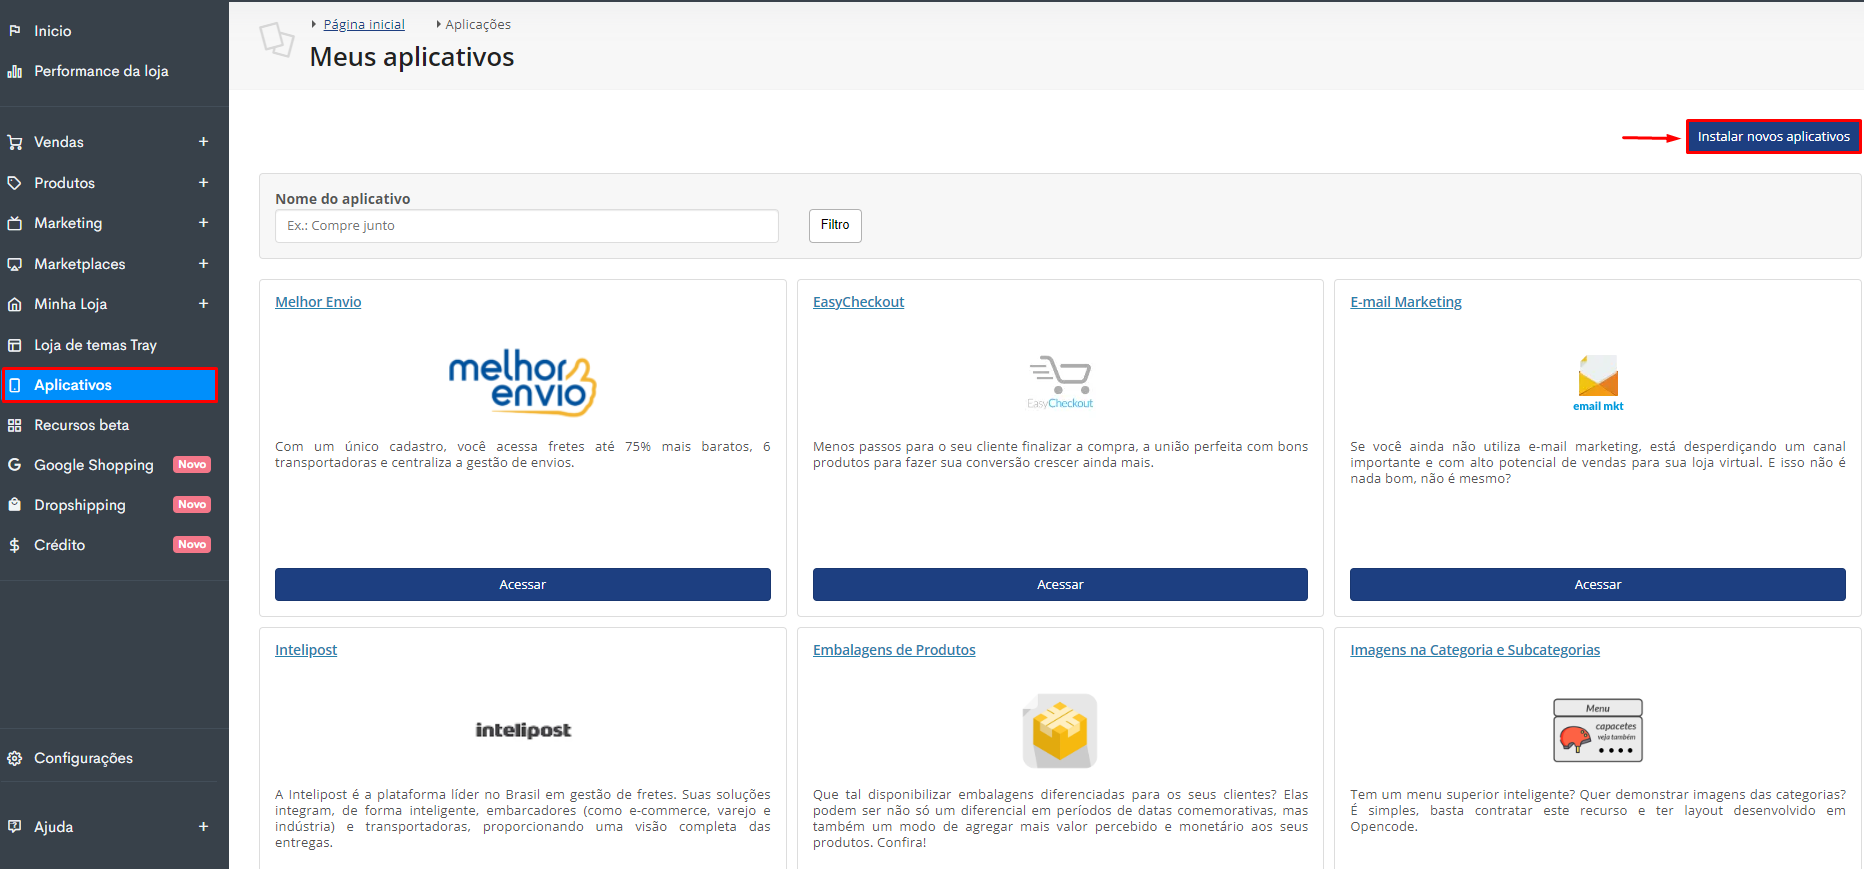1864x869 pixels.
Task: Click the Google Shopping G icon
Action: 15,465
